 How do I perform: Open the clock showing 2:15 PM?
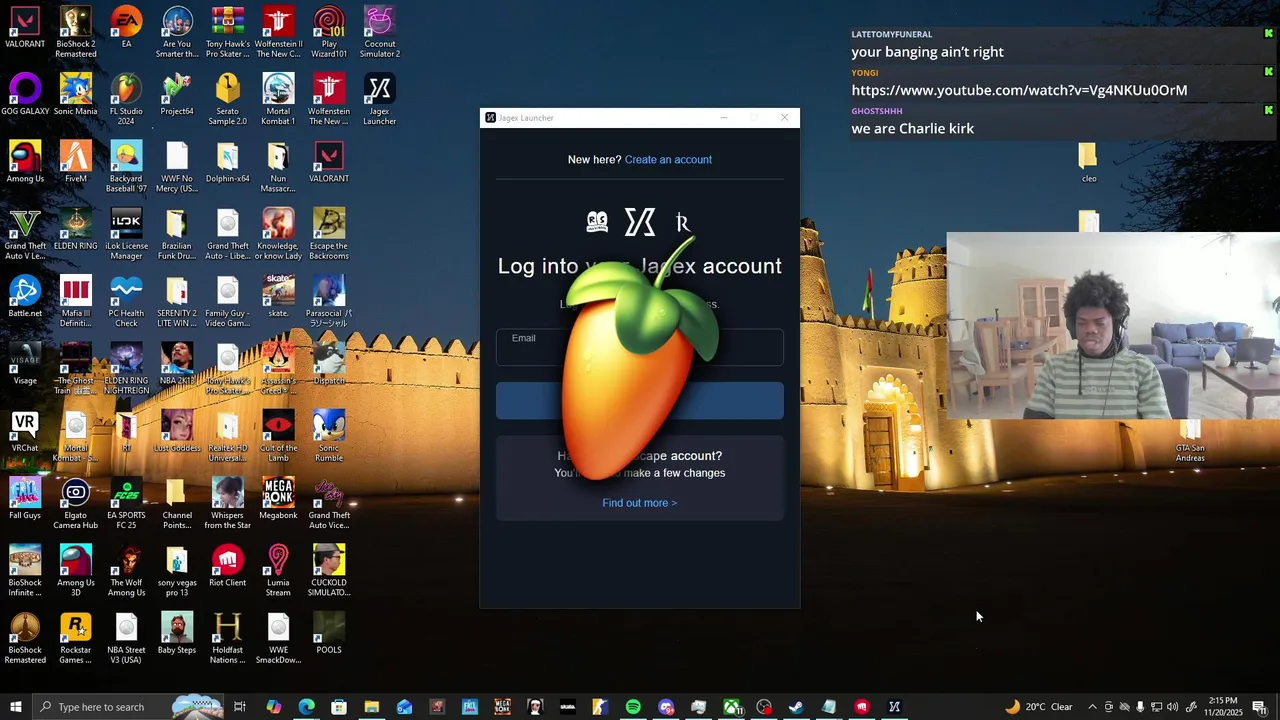pos(1222,707)
